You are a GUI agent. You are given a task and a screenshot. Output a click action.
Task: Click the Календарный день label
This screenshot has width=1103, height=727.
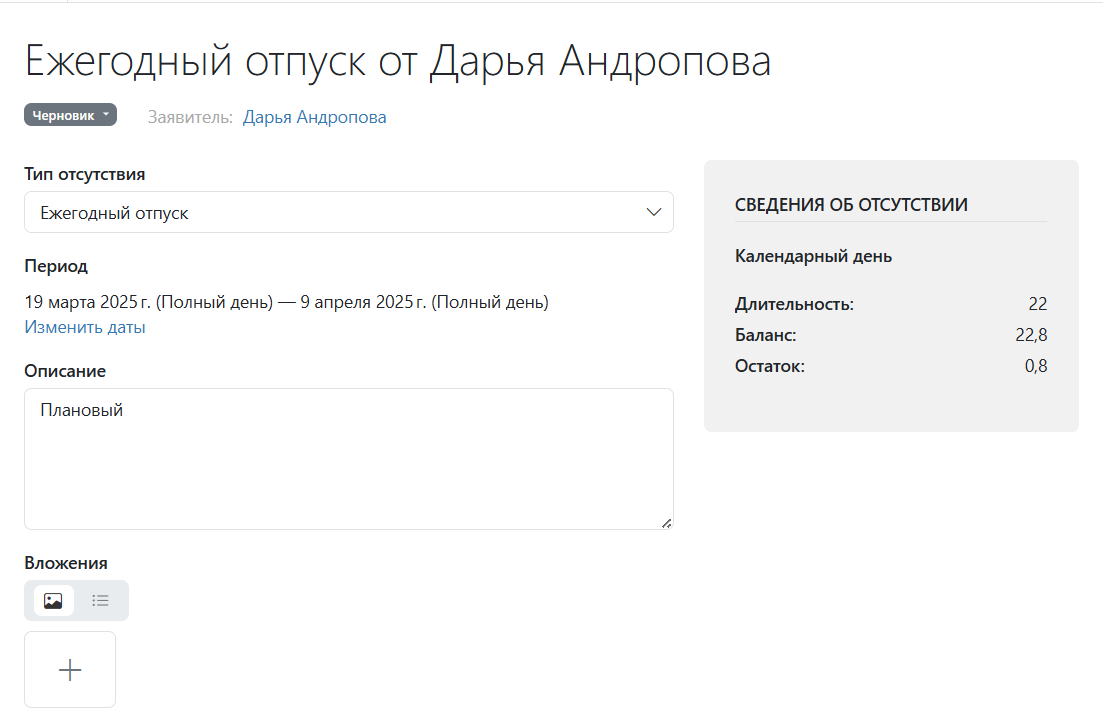click(x=813, y=256)
